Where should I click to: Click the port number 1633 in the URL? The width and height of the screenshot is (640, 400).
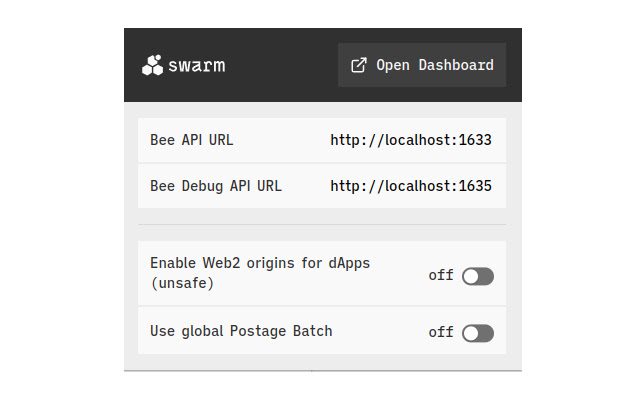[475, 140]
